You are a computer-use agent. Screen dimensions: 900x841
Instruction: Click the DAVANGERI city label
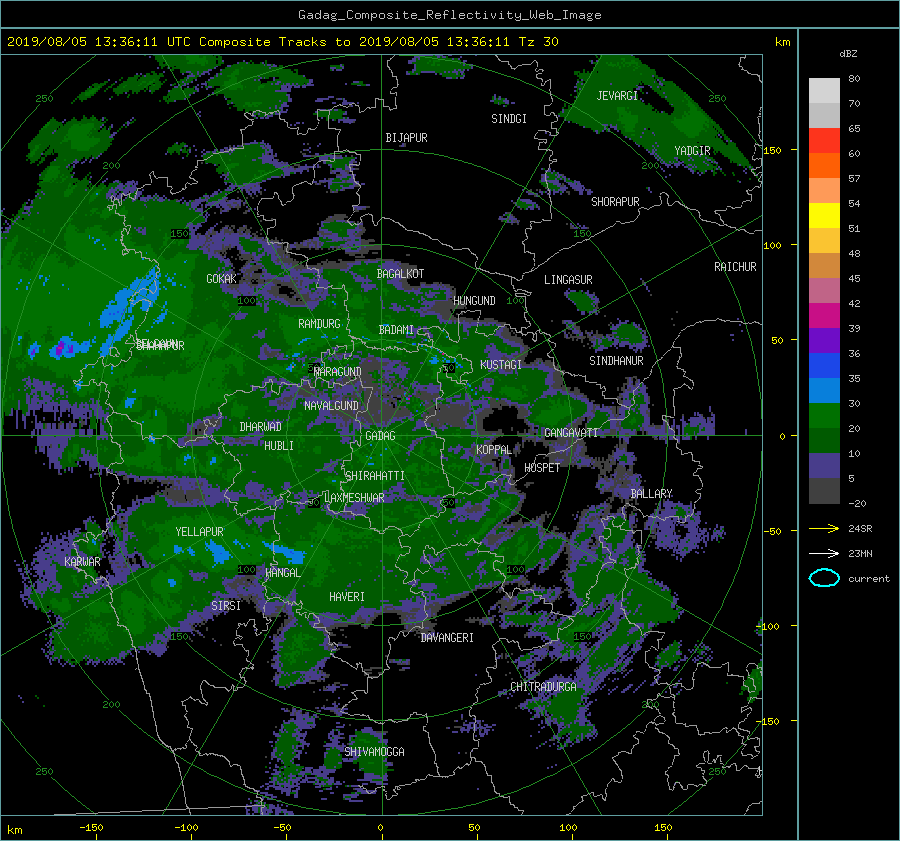447,638
